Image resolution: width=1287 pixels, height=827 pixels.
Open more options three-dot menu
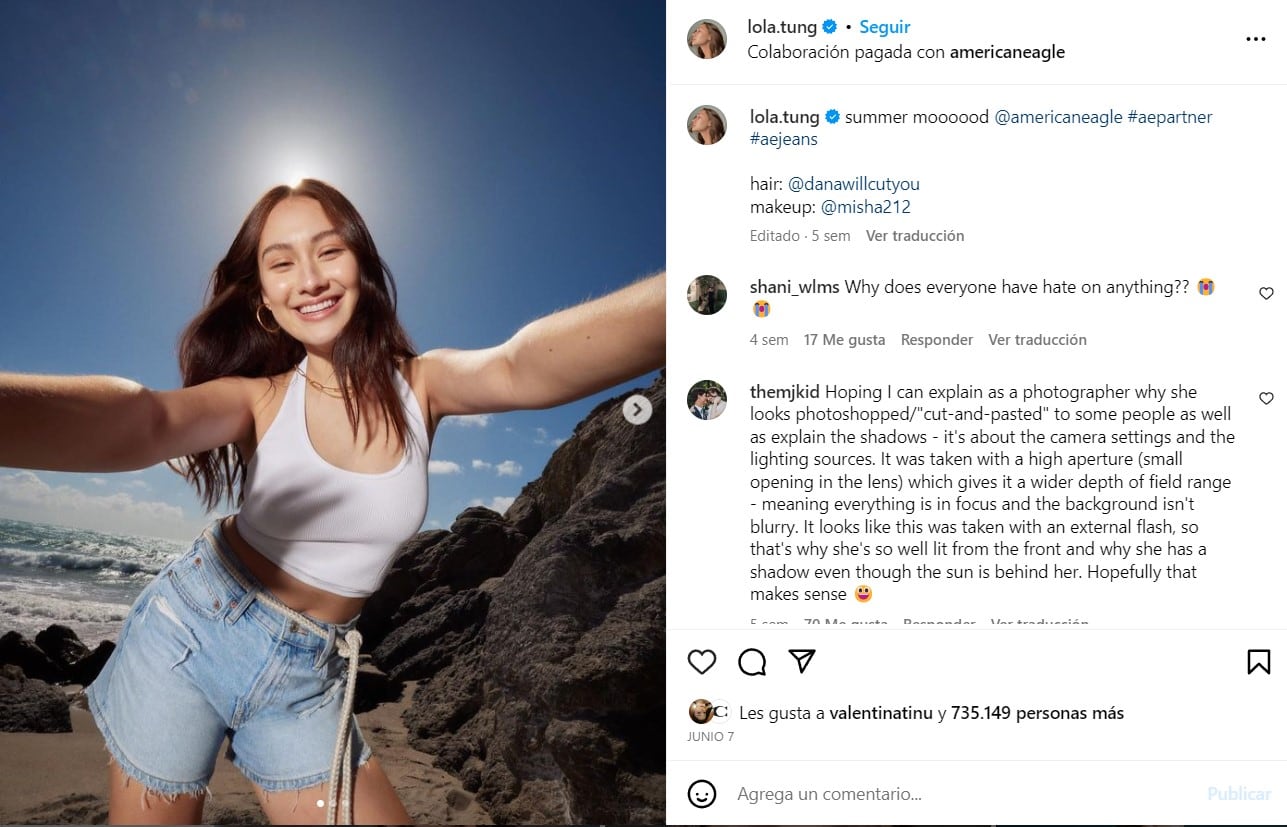(x=1255, y=39)
